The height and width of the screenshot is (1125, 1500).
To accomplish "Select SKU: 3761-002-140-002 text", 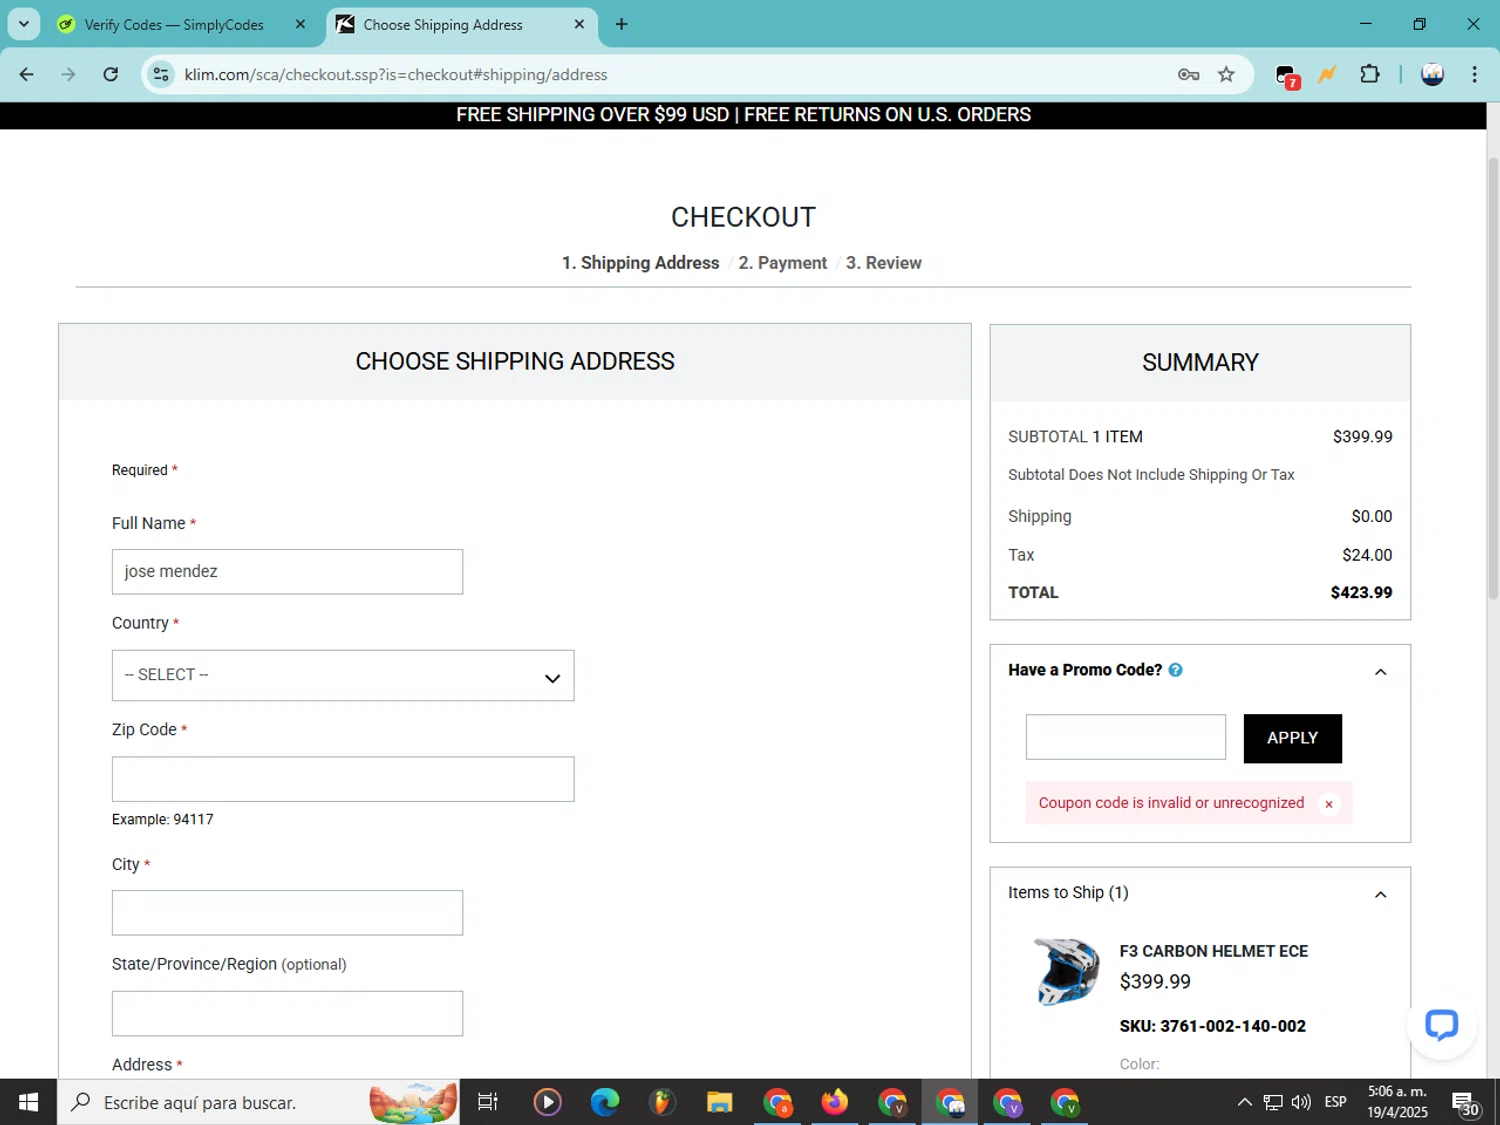I will tap(1212, 1026).
